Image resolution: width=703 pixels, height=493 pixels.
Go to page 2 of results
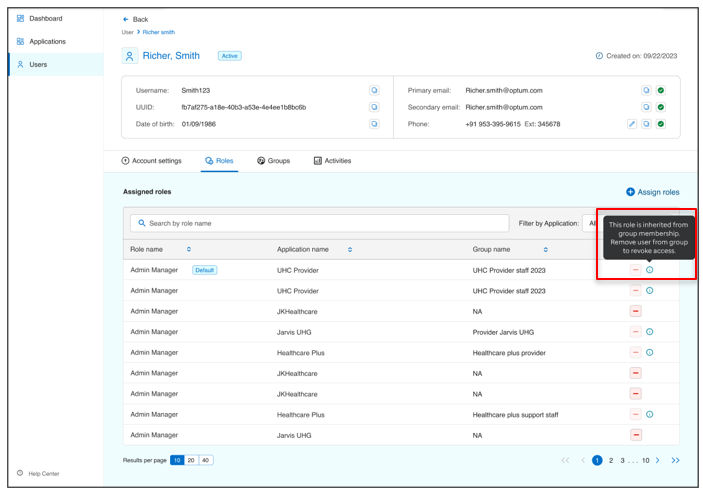coord(611,460)
